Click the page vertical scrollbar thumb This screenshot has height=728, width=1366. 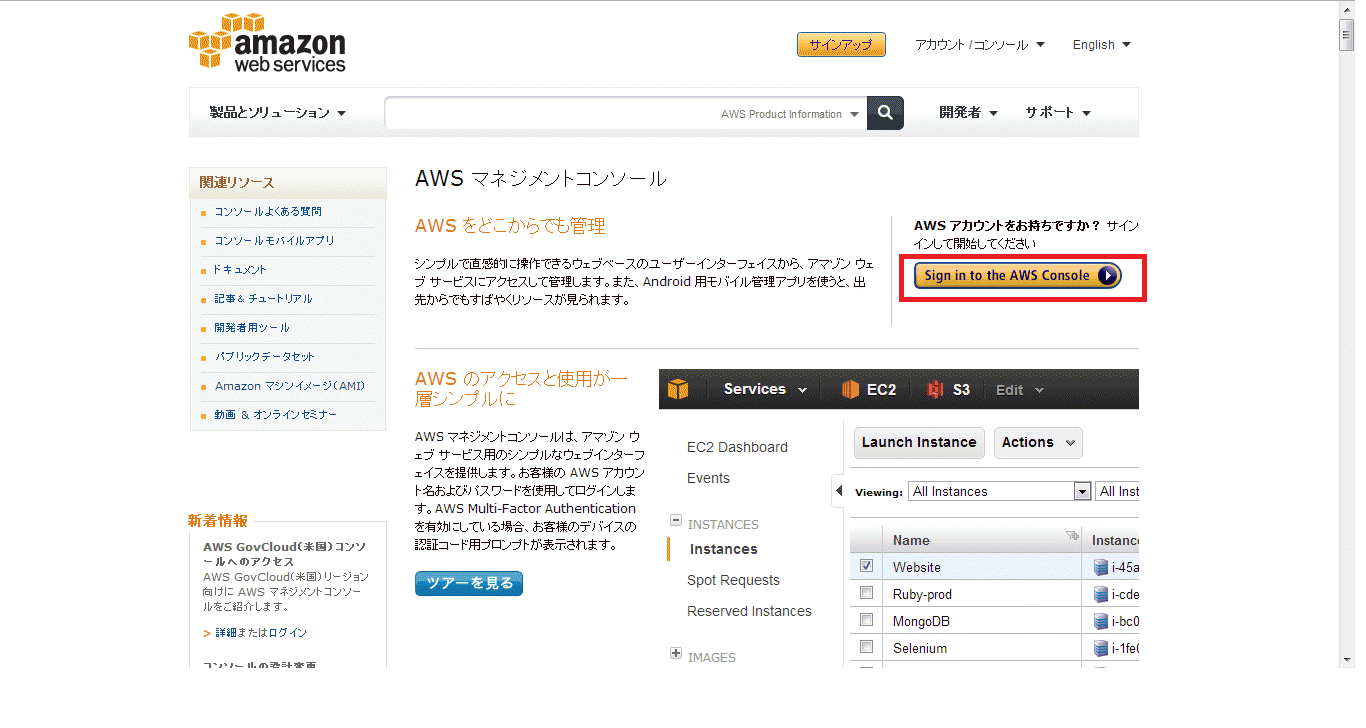coord(1346,35)
